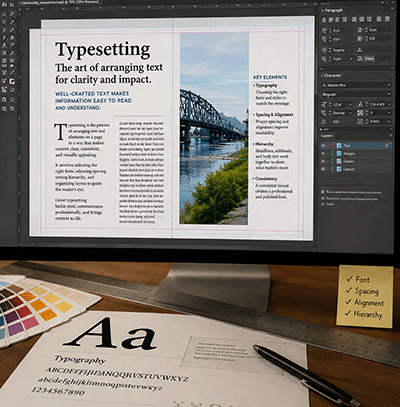Click the Consistency sidebar item
The image size is (400, 407).
(266, 179)
